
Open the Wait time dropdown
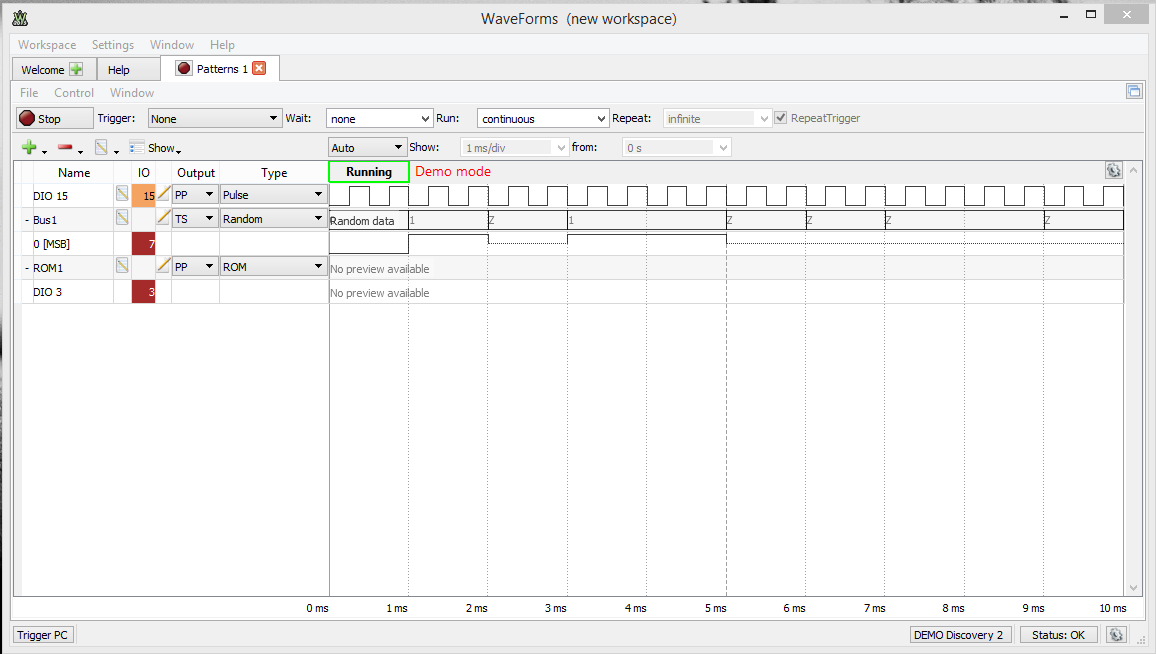coord(379,119)
